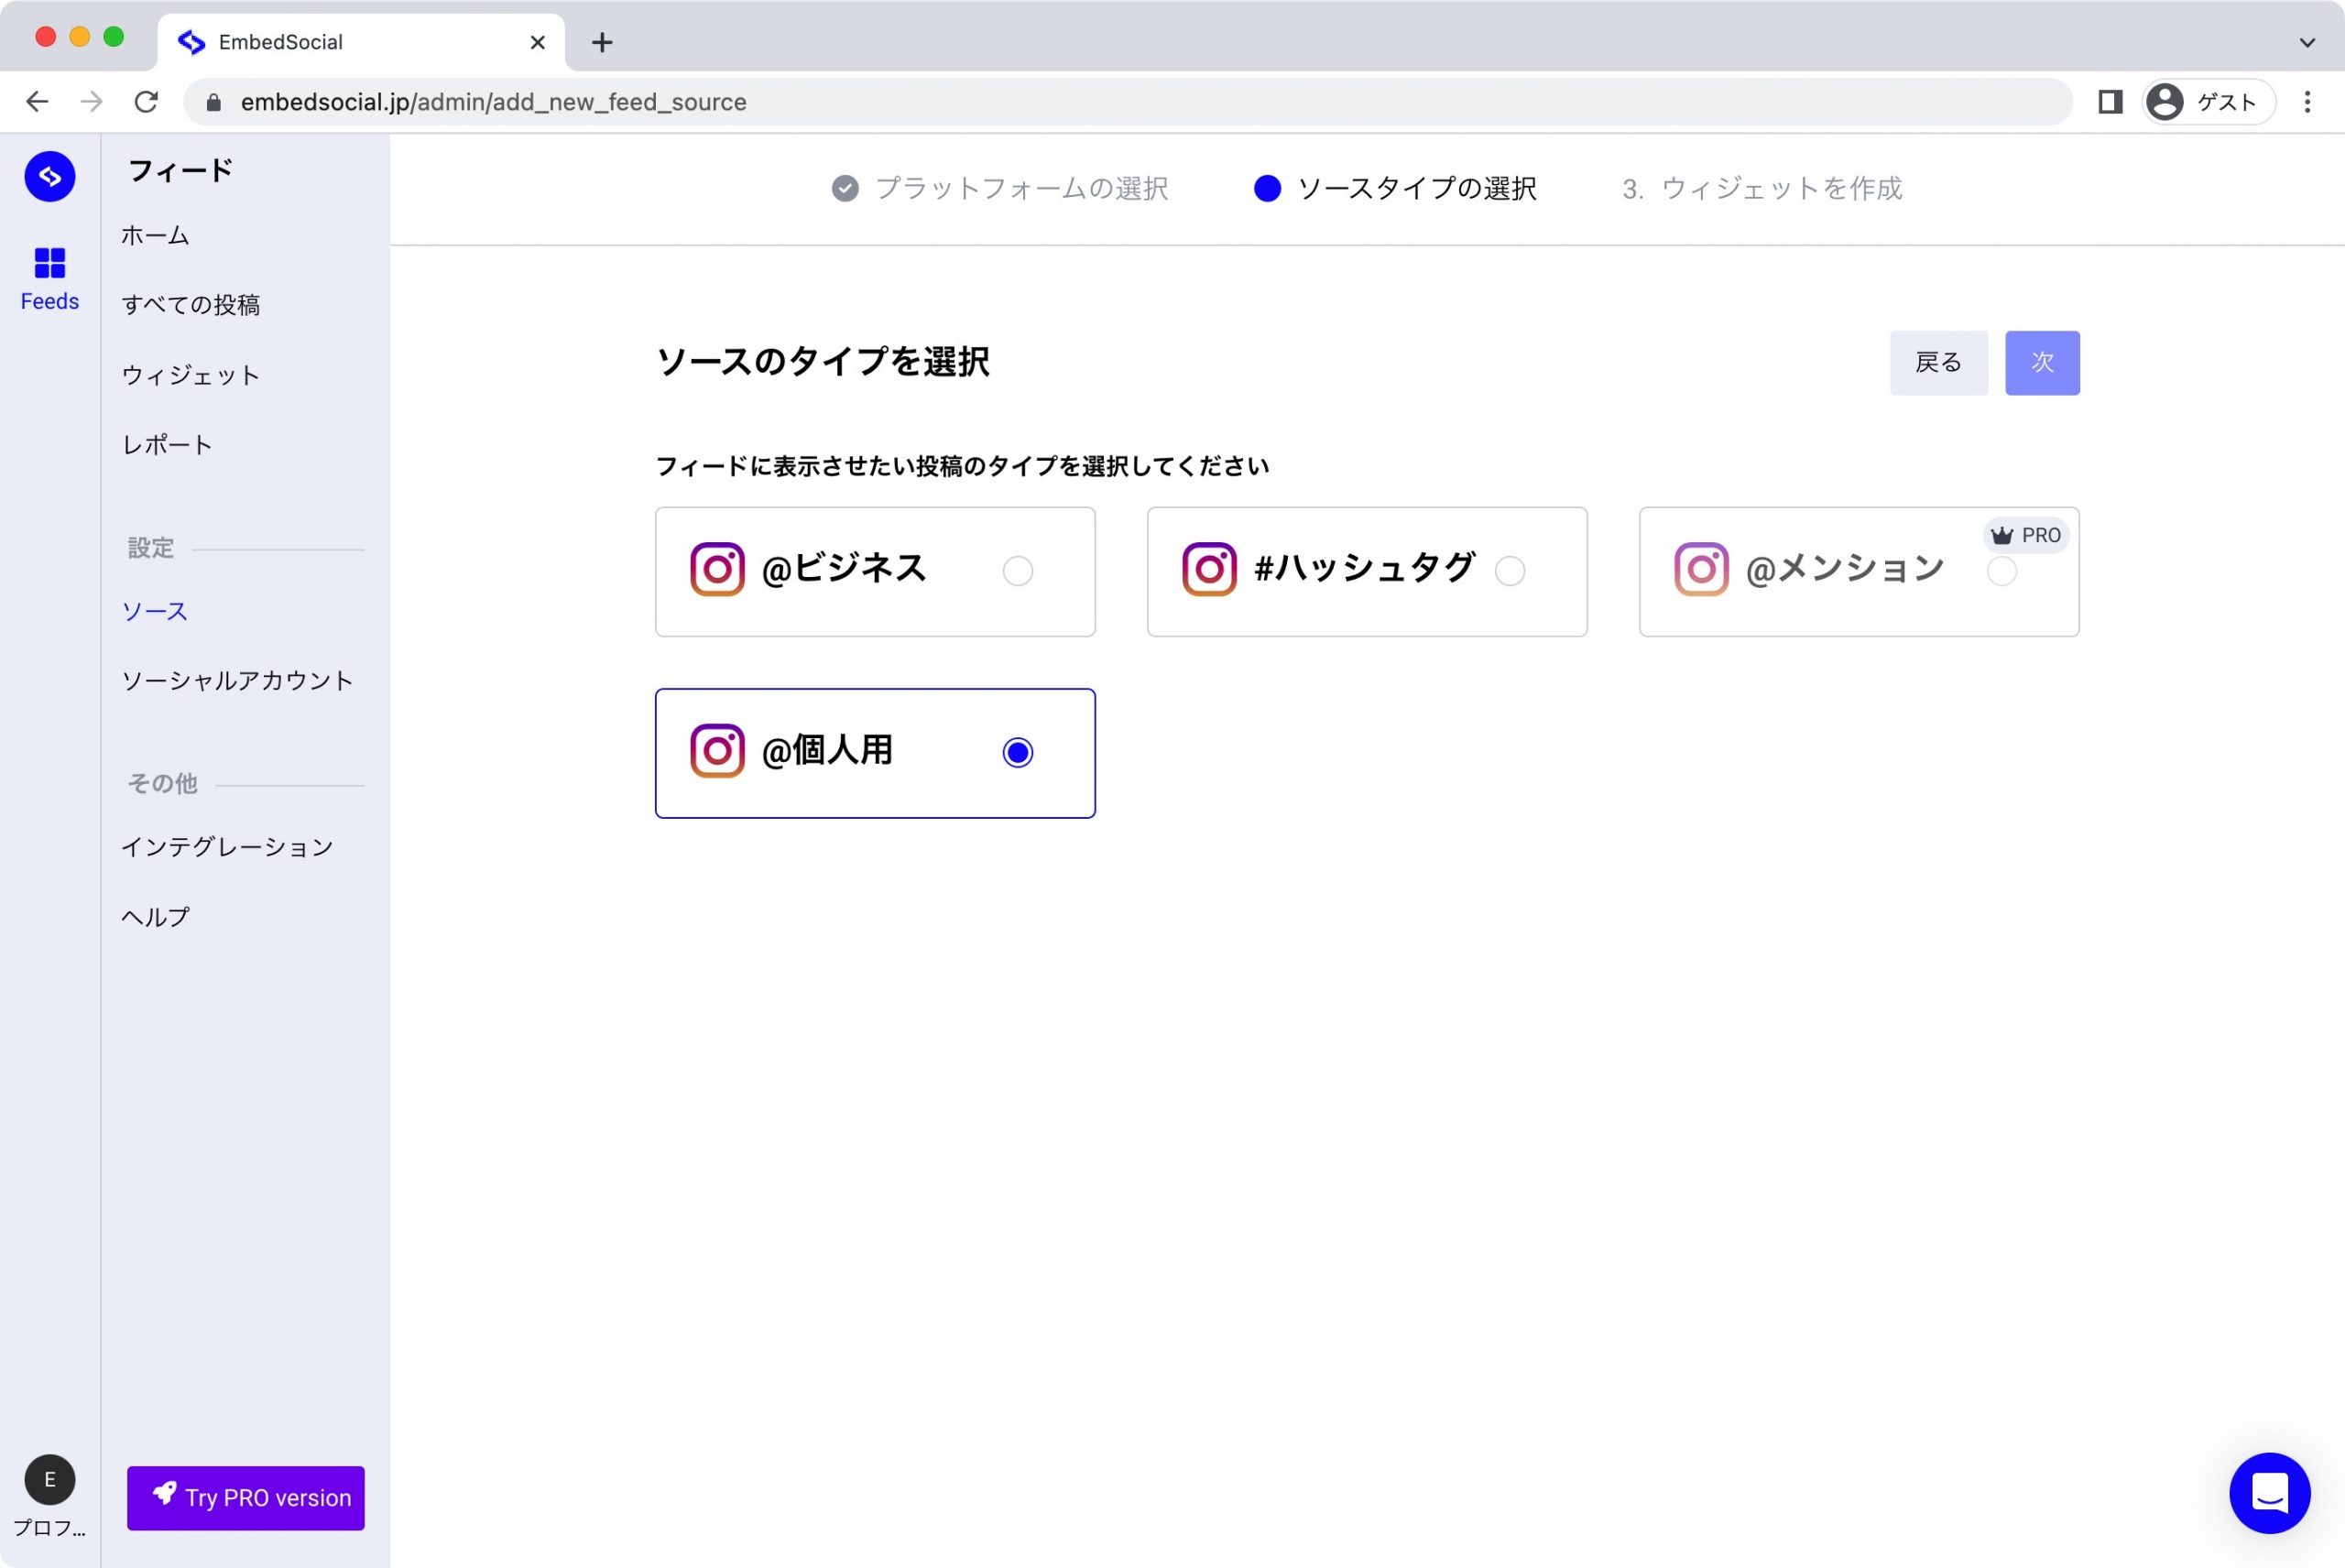Click the PRO crown badge
This screenshot has height=1568, width=2345.
2025,536
